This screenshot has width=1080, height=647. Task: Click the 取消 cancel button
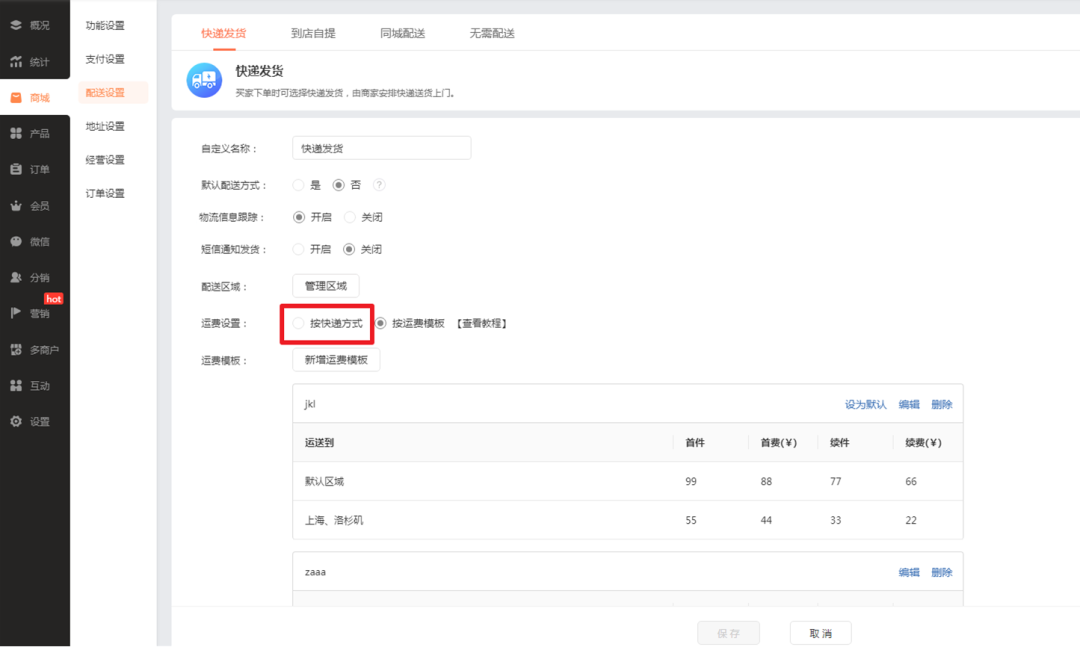(x=820, y=633)
